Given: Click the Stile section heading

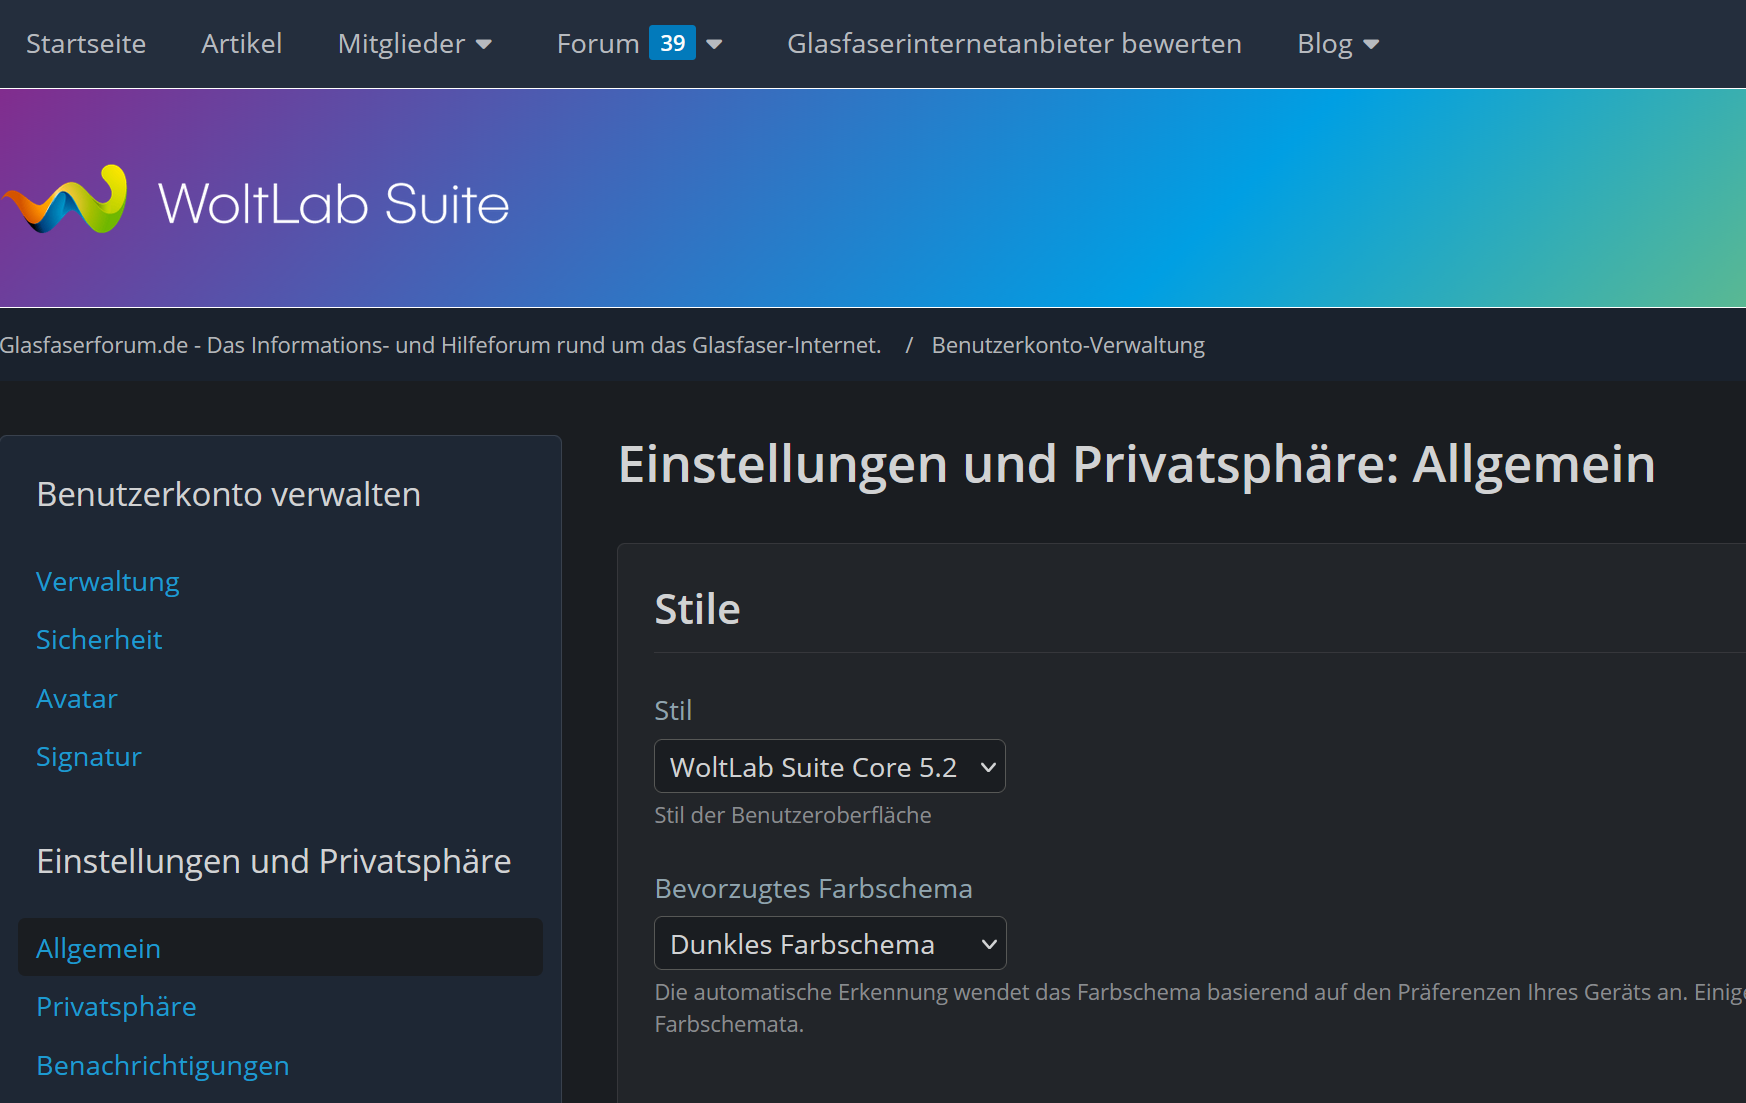Looking at the screenshot, I should 697,609.
